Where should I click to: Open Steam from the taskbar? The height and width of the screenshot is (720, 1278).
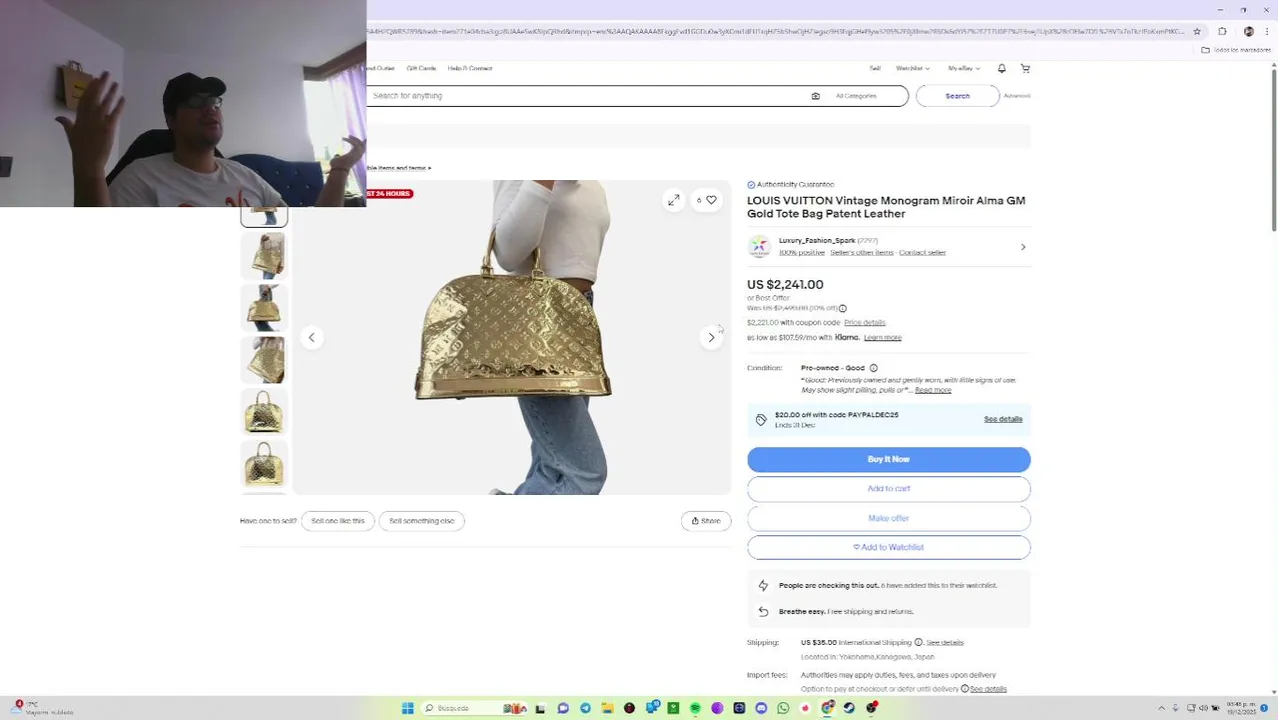click(x=849, y=708)
